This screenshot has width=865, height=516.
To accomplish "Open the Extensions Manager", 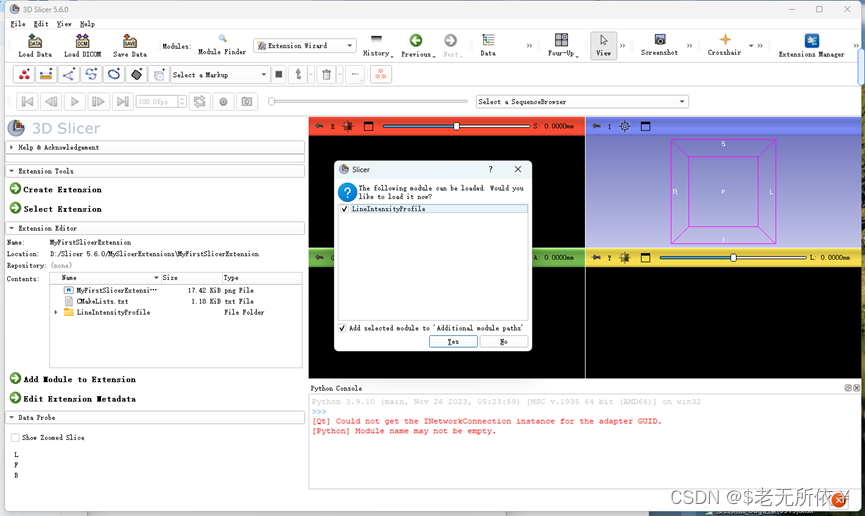I will [x=811, y=45].
